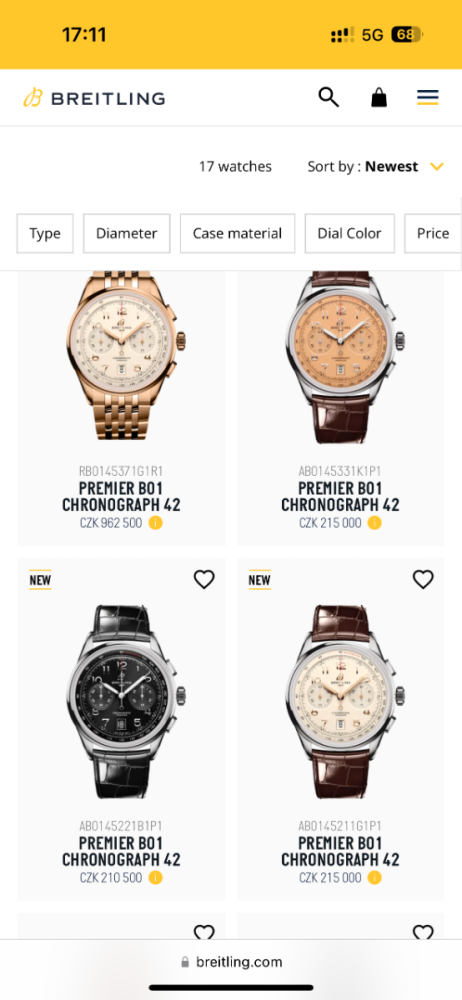Screen dimensions: 462x1000
Task: Open the RB0145371G1R1 Premier B01 Chronograph title
Action: click(x=121, y=497)
